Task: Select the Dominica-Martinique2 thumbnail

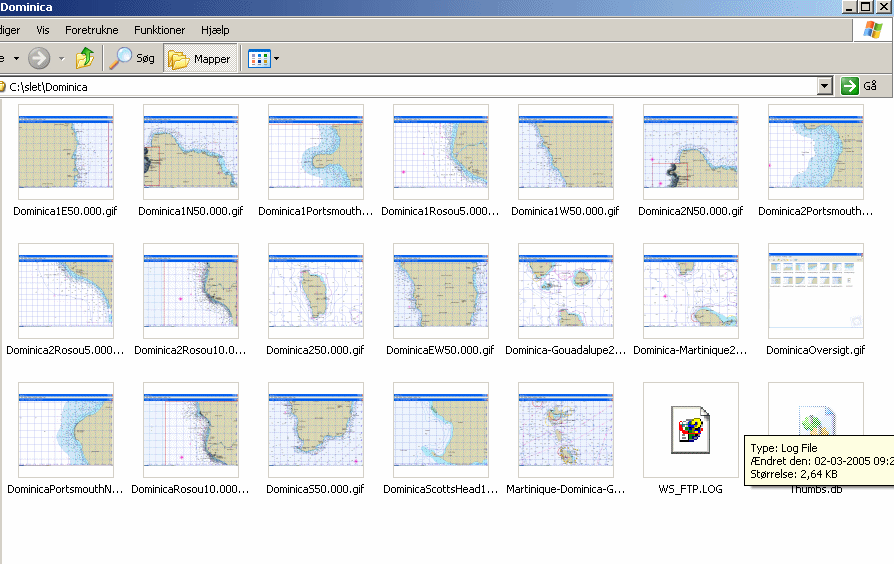Action: coord(690,291)
